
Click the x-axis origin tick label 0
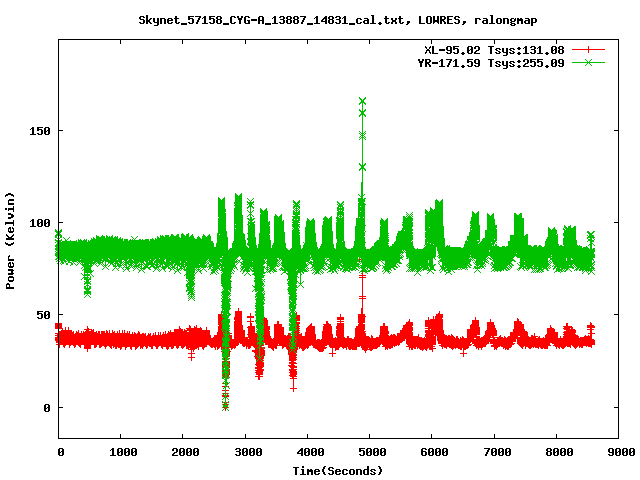pyautogui.click(x=61, y=452)
